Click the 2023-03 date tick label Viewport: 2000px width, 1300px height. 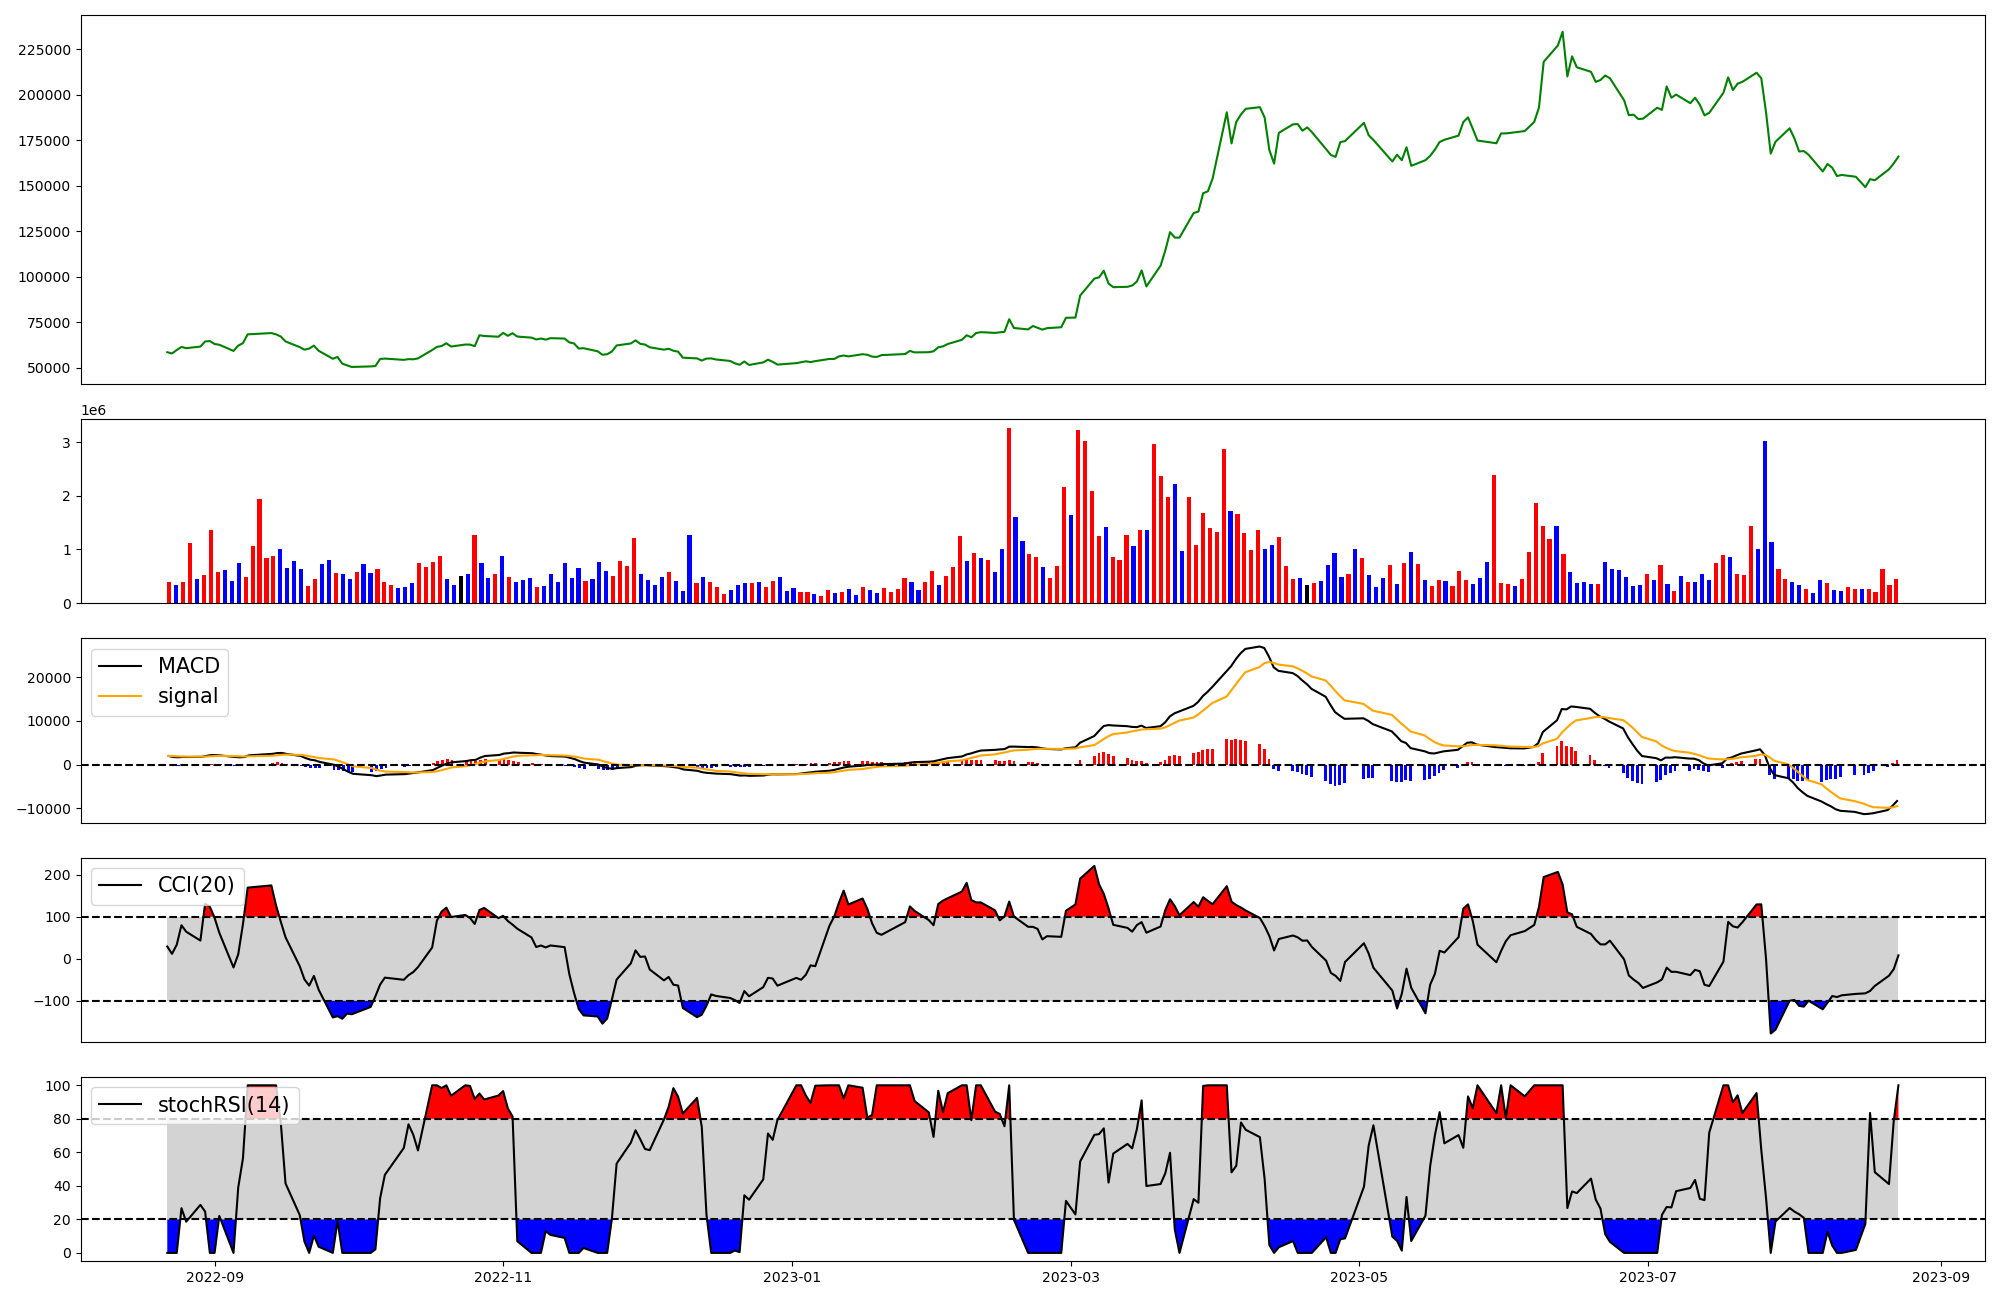tap(1071, 1276)
